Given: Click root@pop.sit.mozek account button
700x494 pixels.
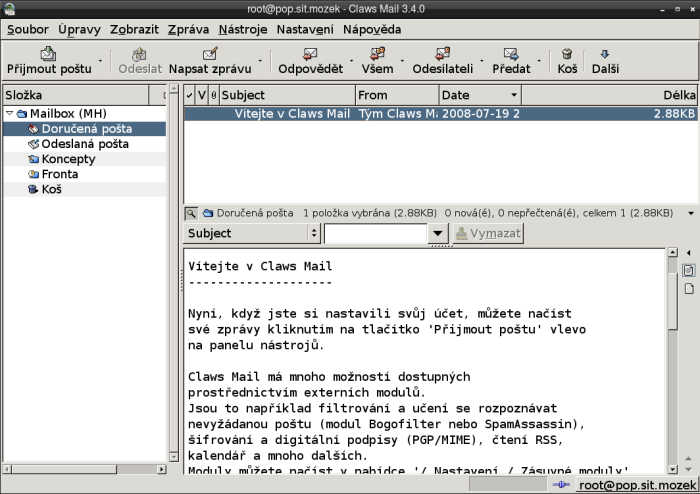Looking at the screenshot, I should coord(630,484).
